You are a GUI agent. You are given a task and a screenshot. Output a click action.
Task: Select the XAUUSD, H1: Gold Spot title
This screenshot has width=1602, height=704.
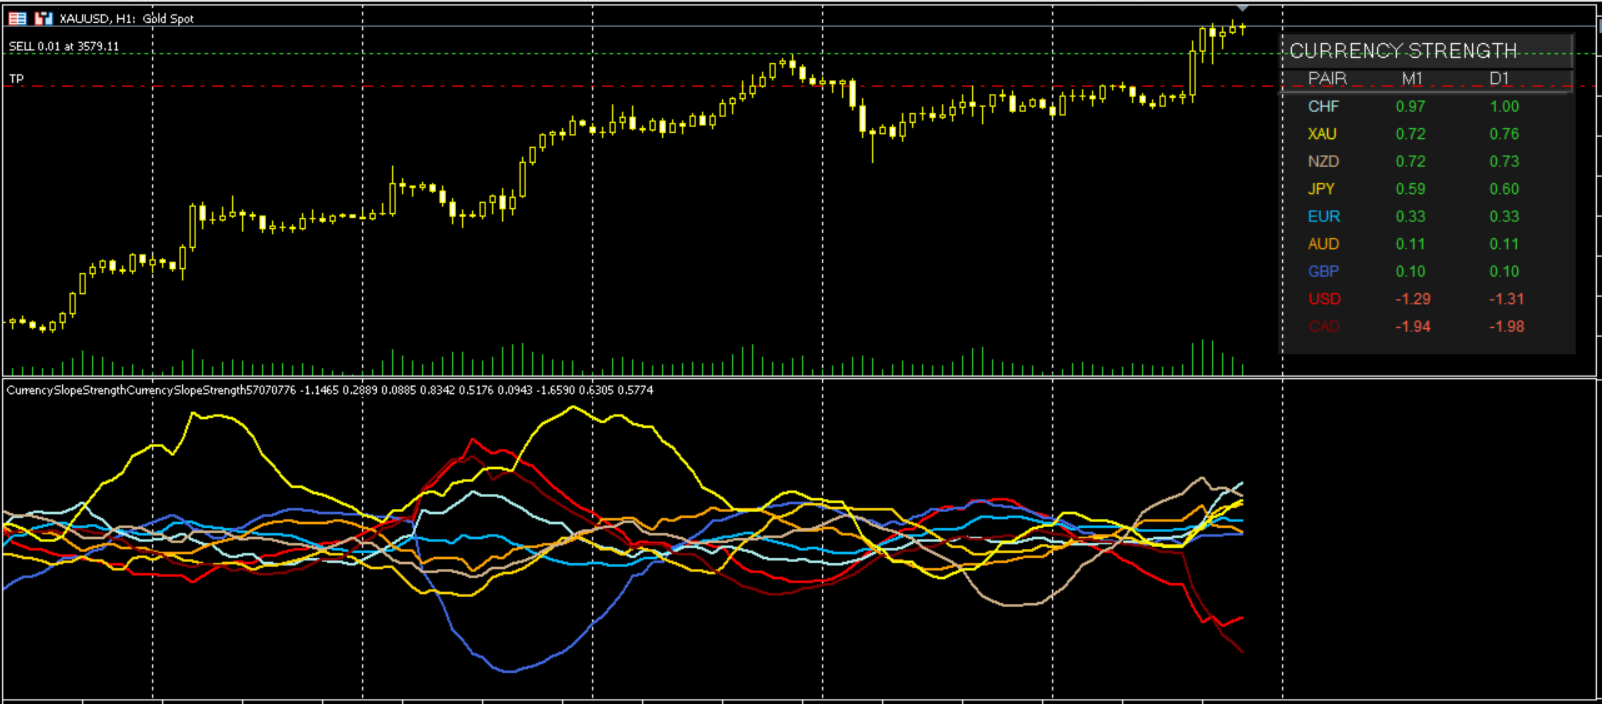point(127,19)
